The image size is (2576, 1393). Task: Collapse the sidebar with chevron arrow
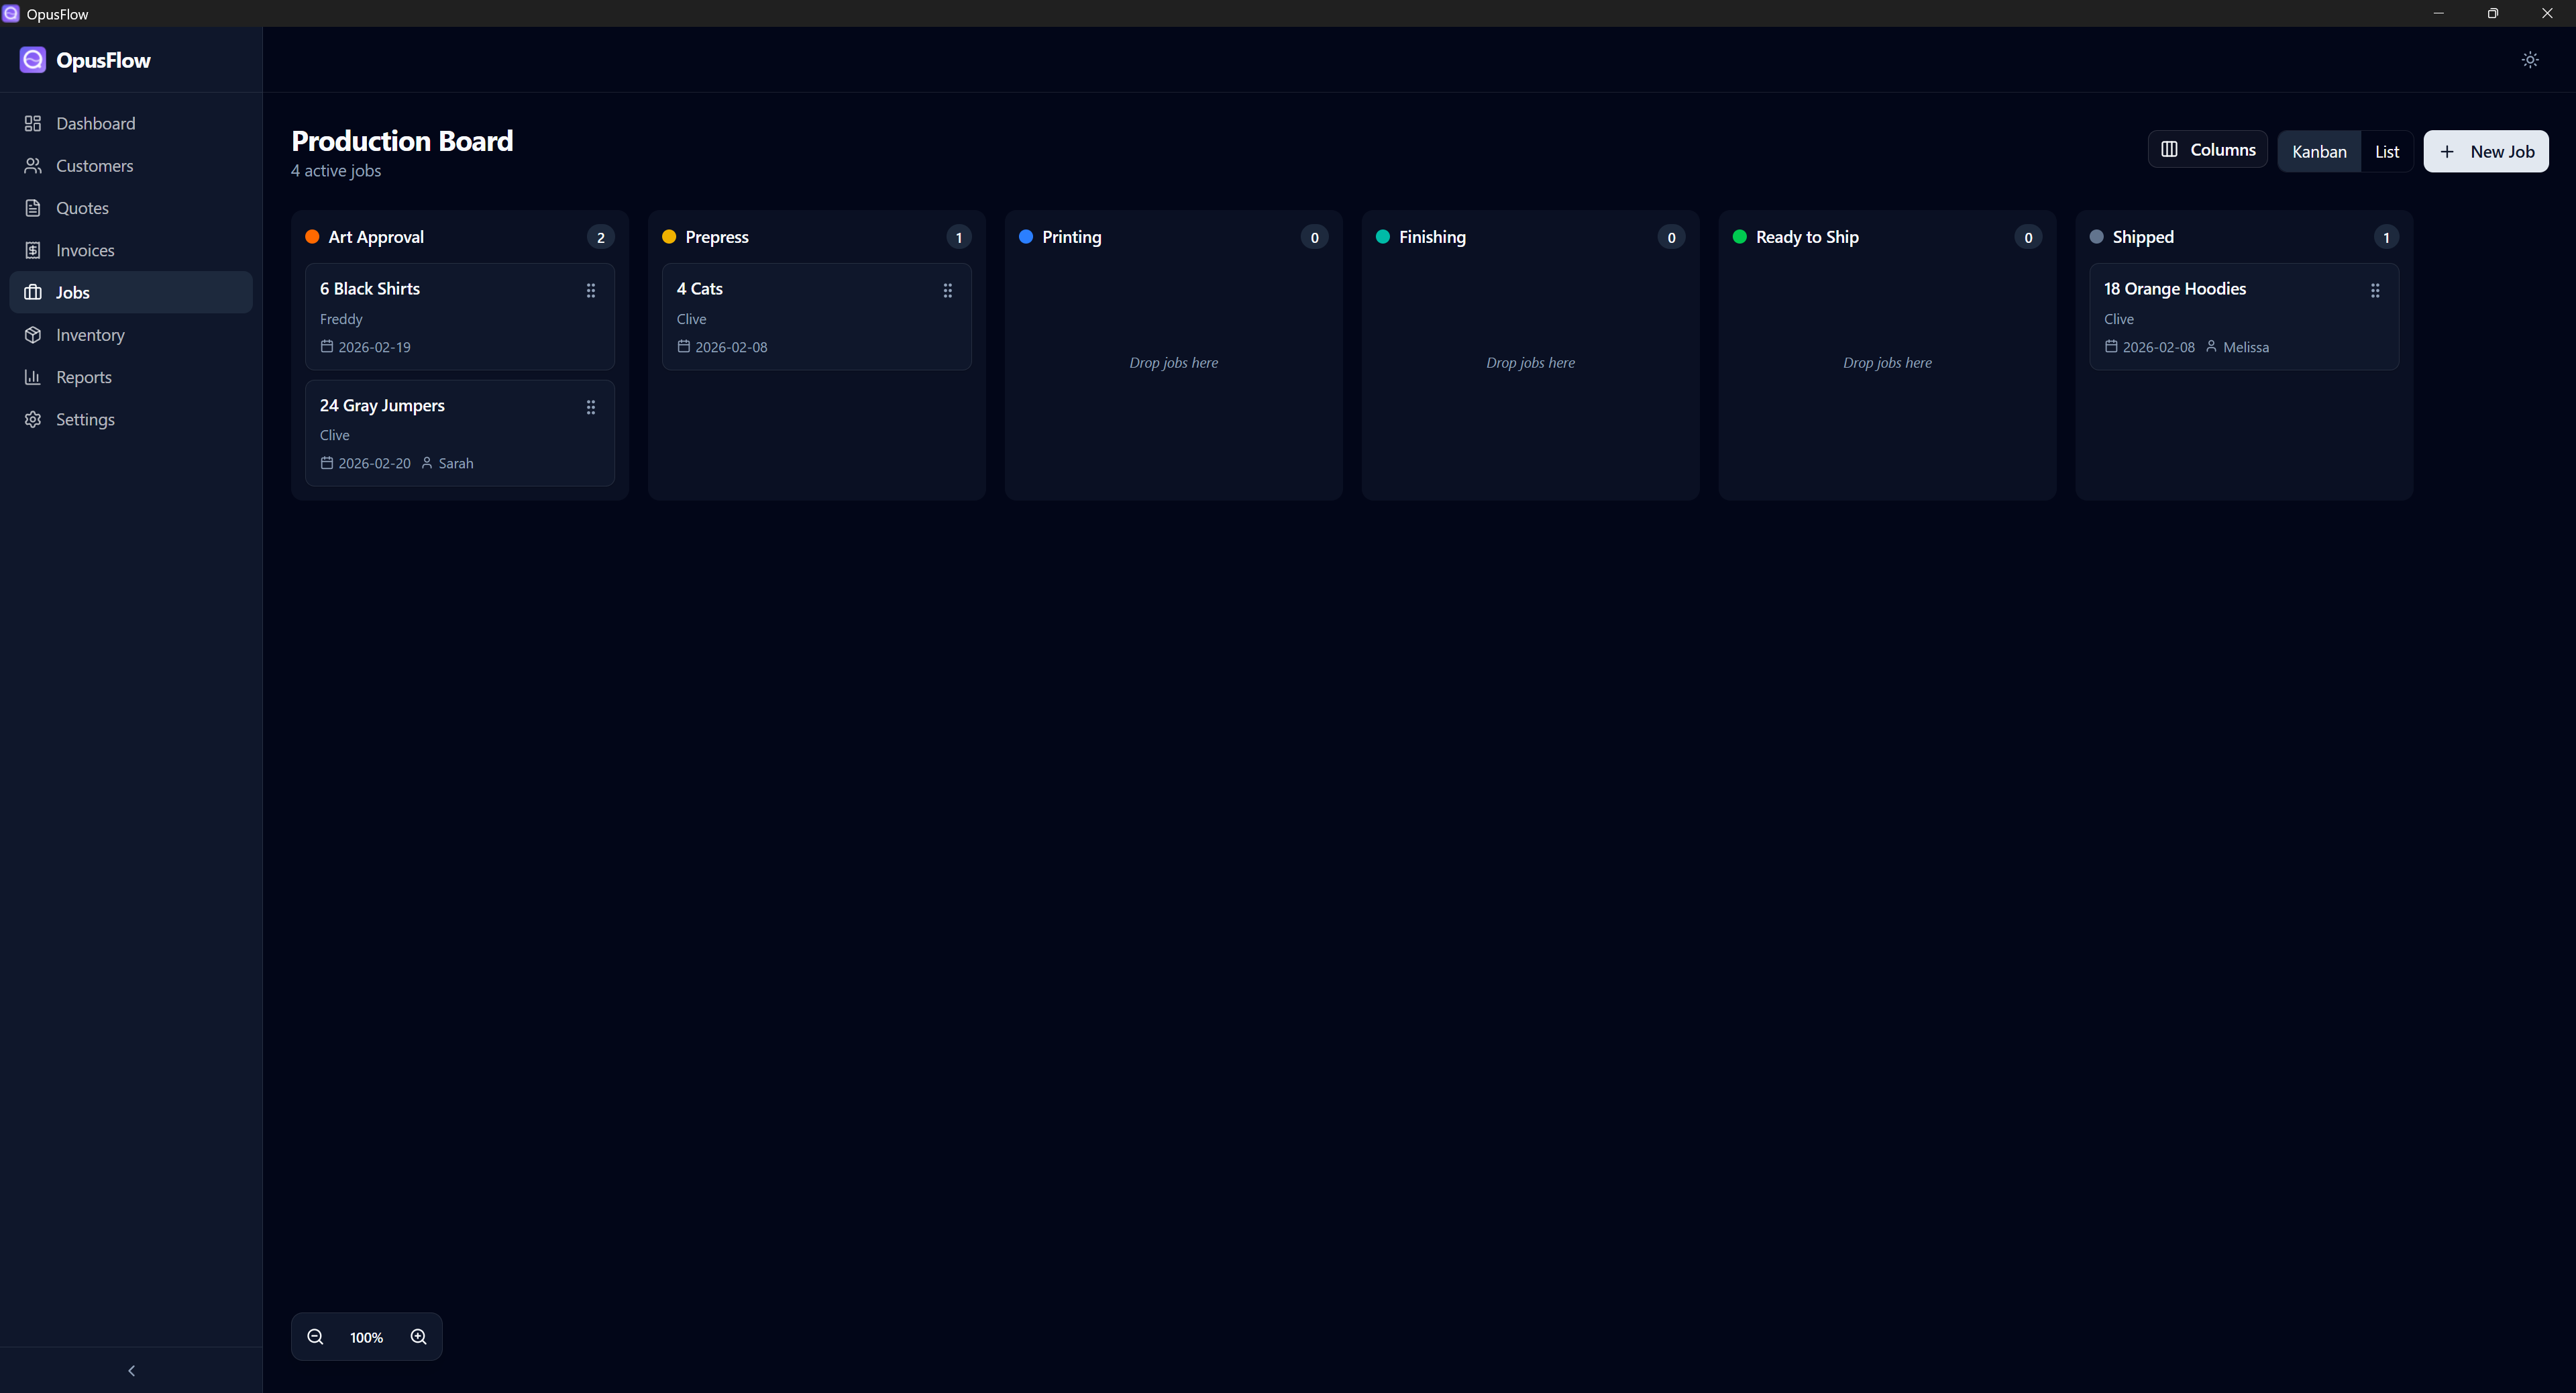click(x=131, y=1370)
